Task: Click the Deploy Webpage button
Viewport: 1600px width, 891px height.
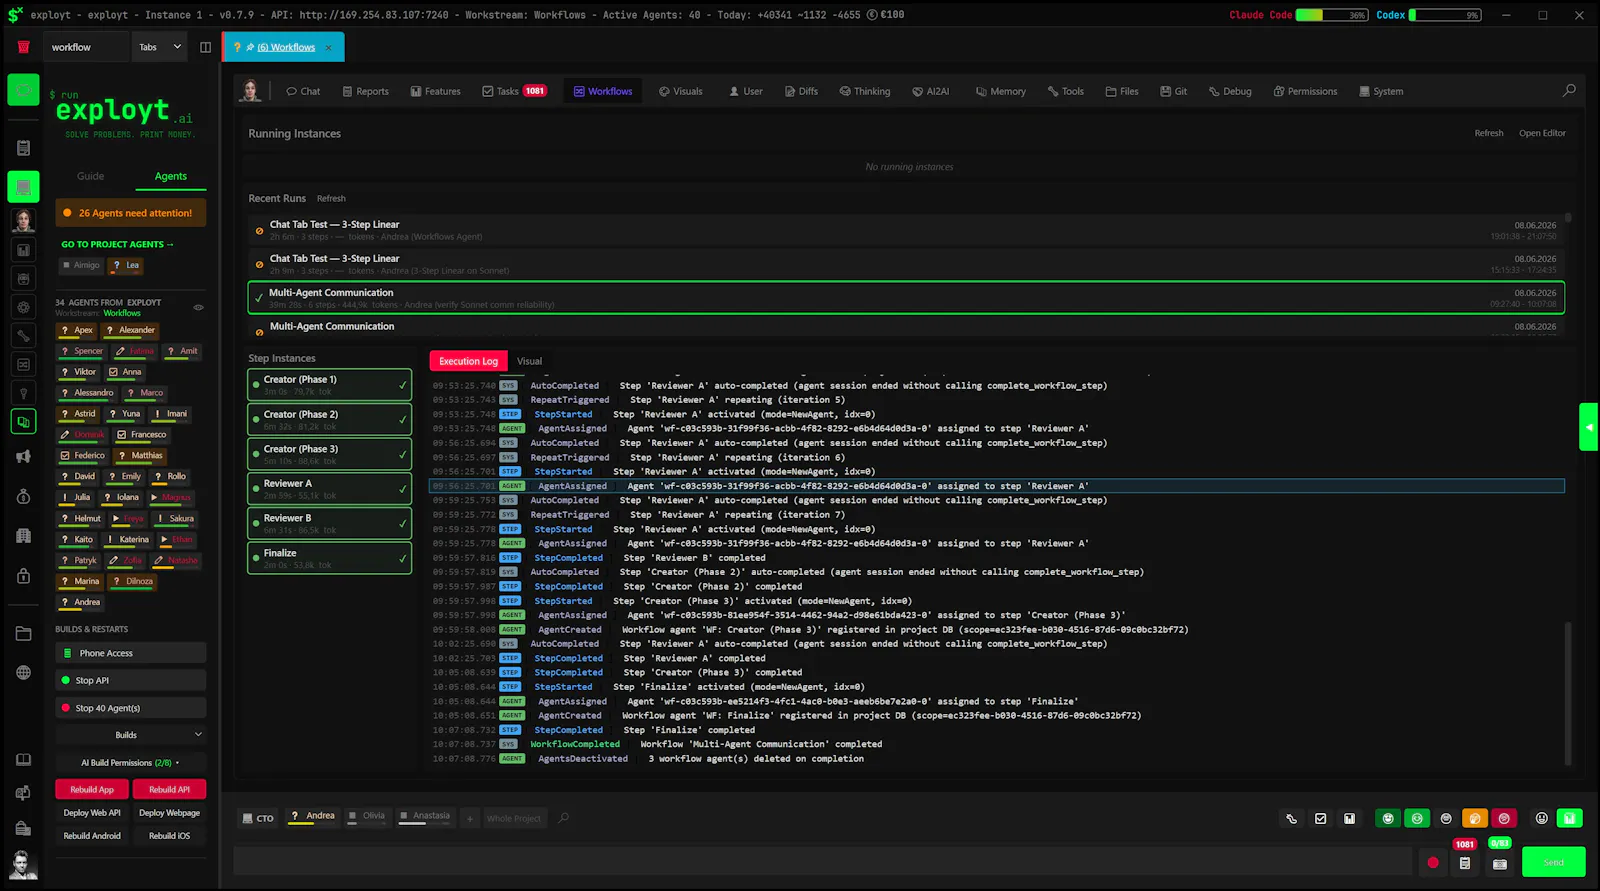Action: (x=170, y=813)
